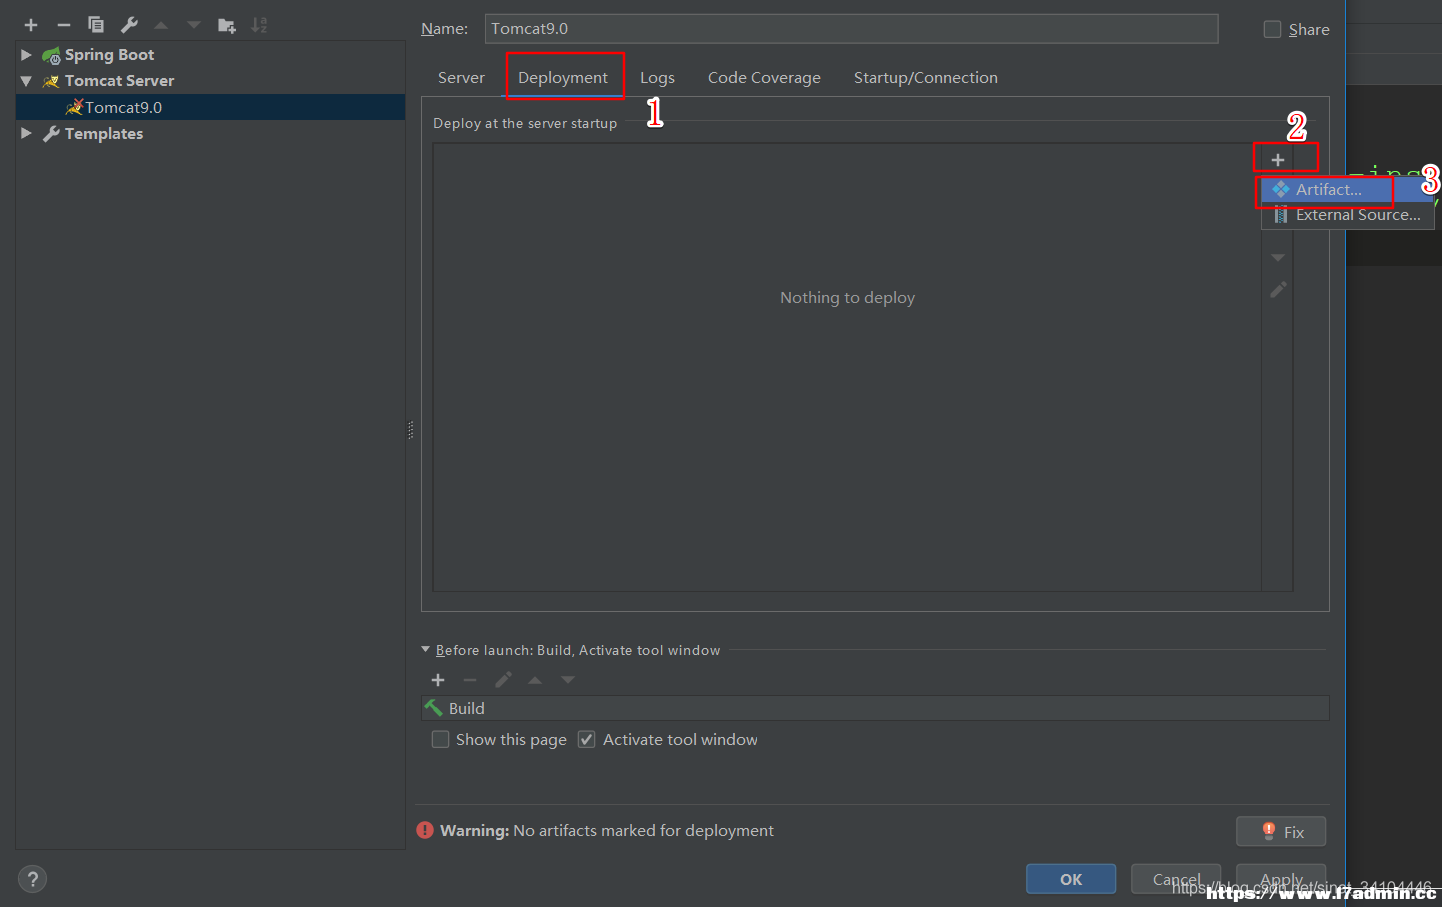This screenshot has height=907, width=1442.
Task: Add a before launch task
Action: point(438,680)
